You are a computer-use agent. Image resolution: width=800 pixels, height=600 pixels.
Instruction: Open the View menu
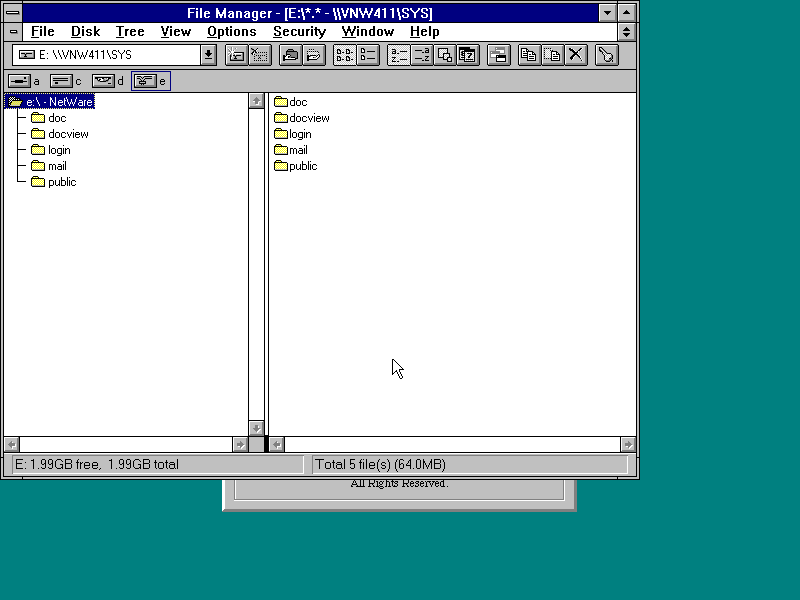pos(176,32)
